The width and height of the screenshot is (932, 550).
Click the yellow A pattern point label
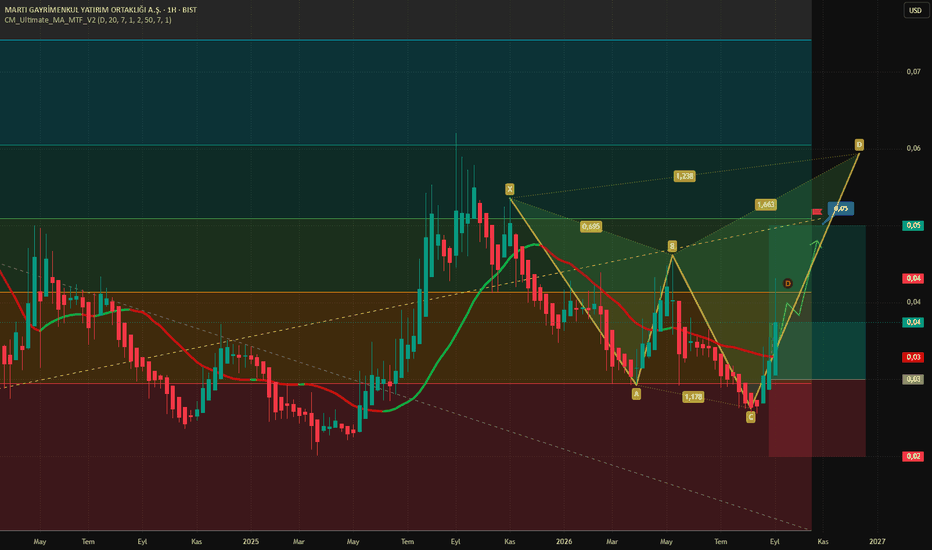(636, 394)
